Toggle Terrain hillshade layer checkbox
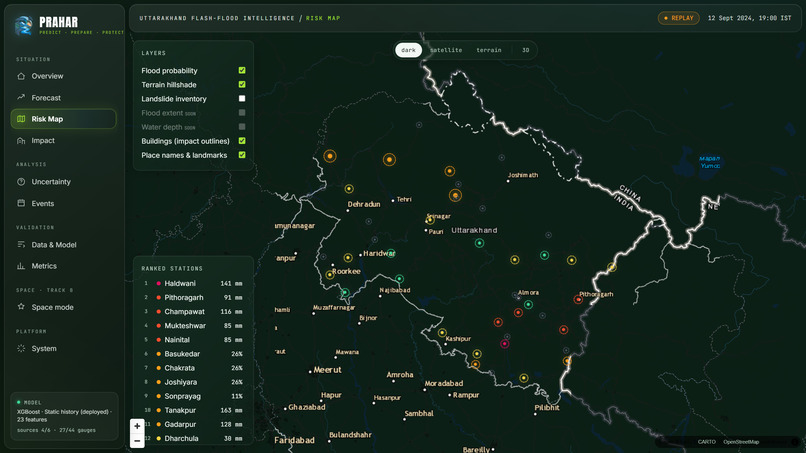The height and width of the screenshot is (453, 806). click(242, 84)
